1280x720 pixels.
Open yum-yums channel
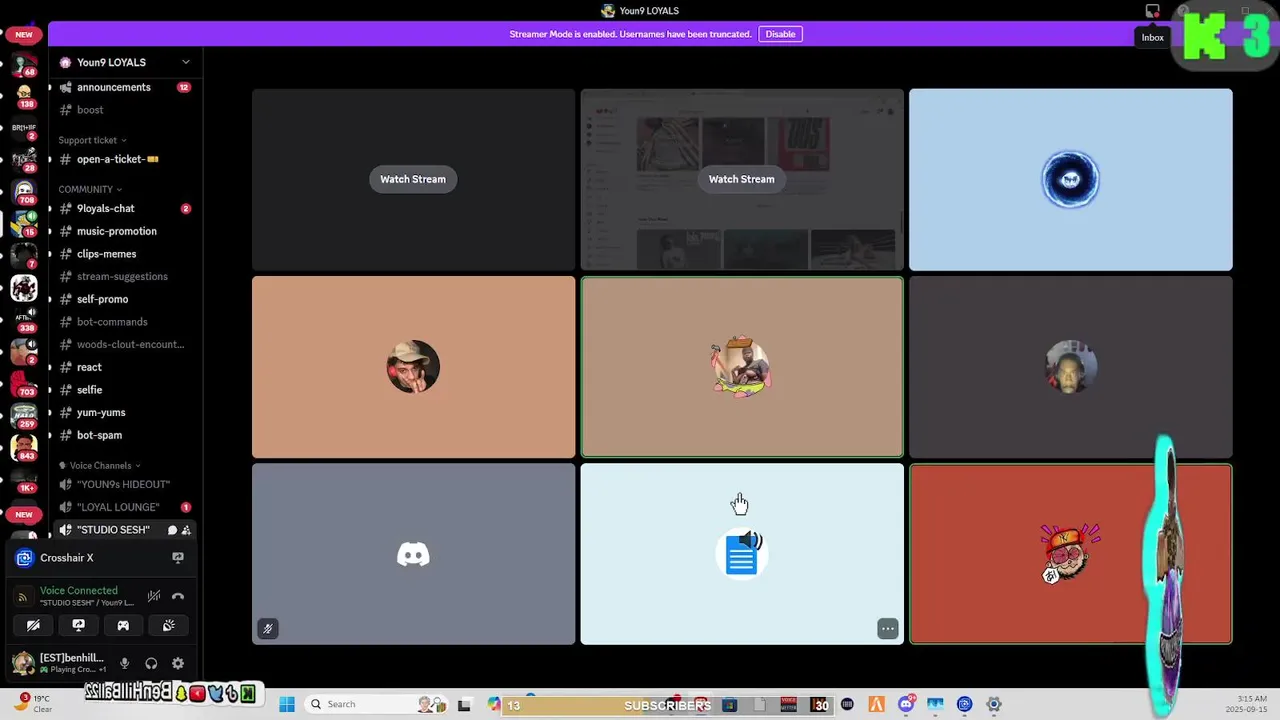tap(124, 412)
